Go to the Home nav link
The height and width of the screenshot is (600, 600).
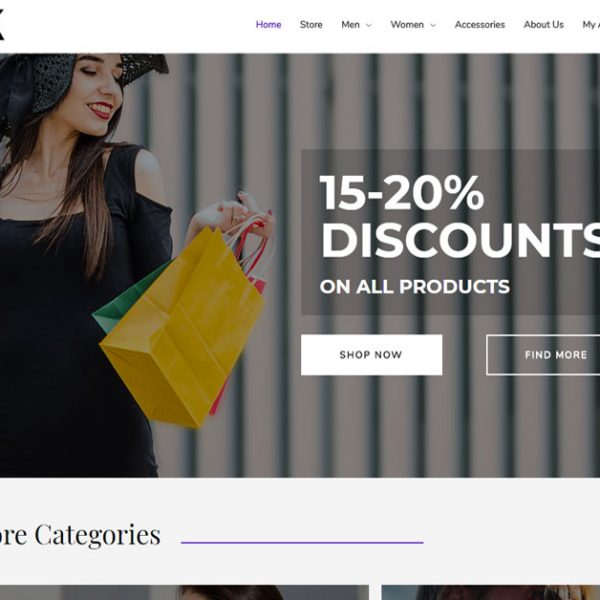pyautogui.click(x=268, y=25)
